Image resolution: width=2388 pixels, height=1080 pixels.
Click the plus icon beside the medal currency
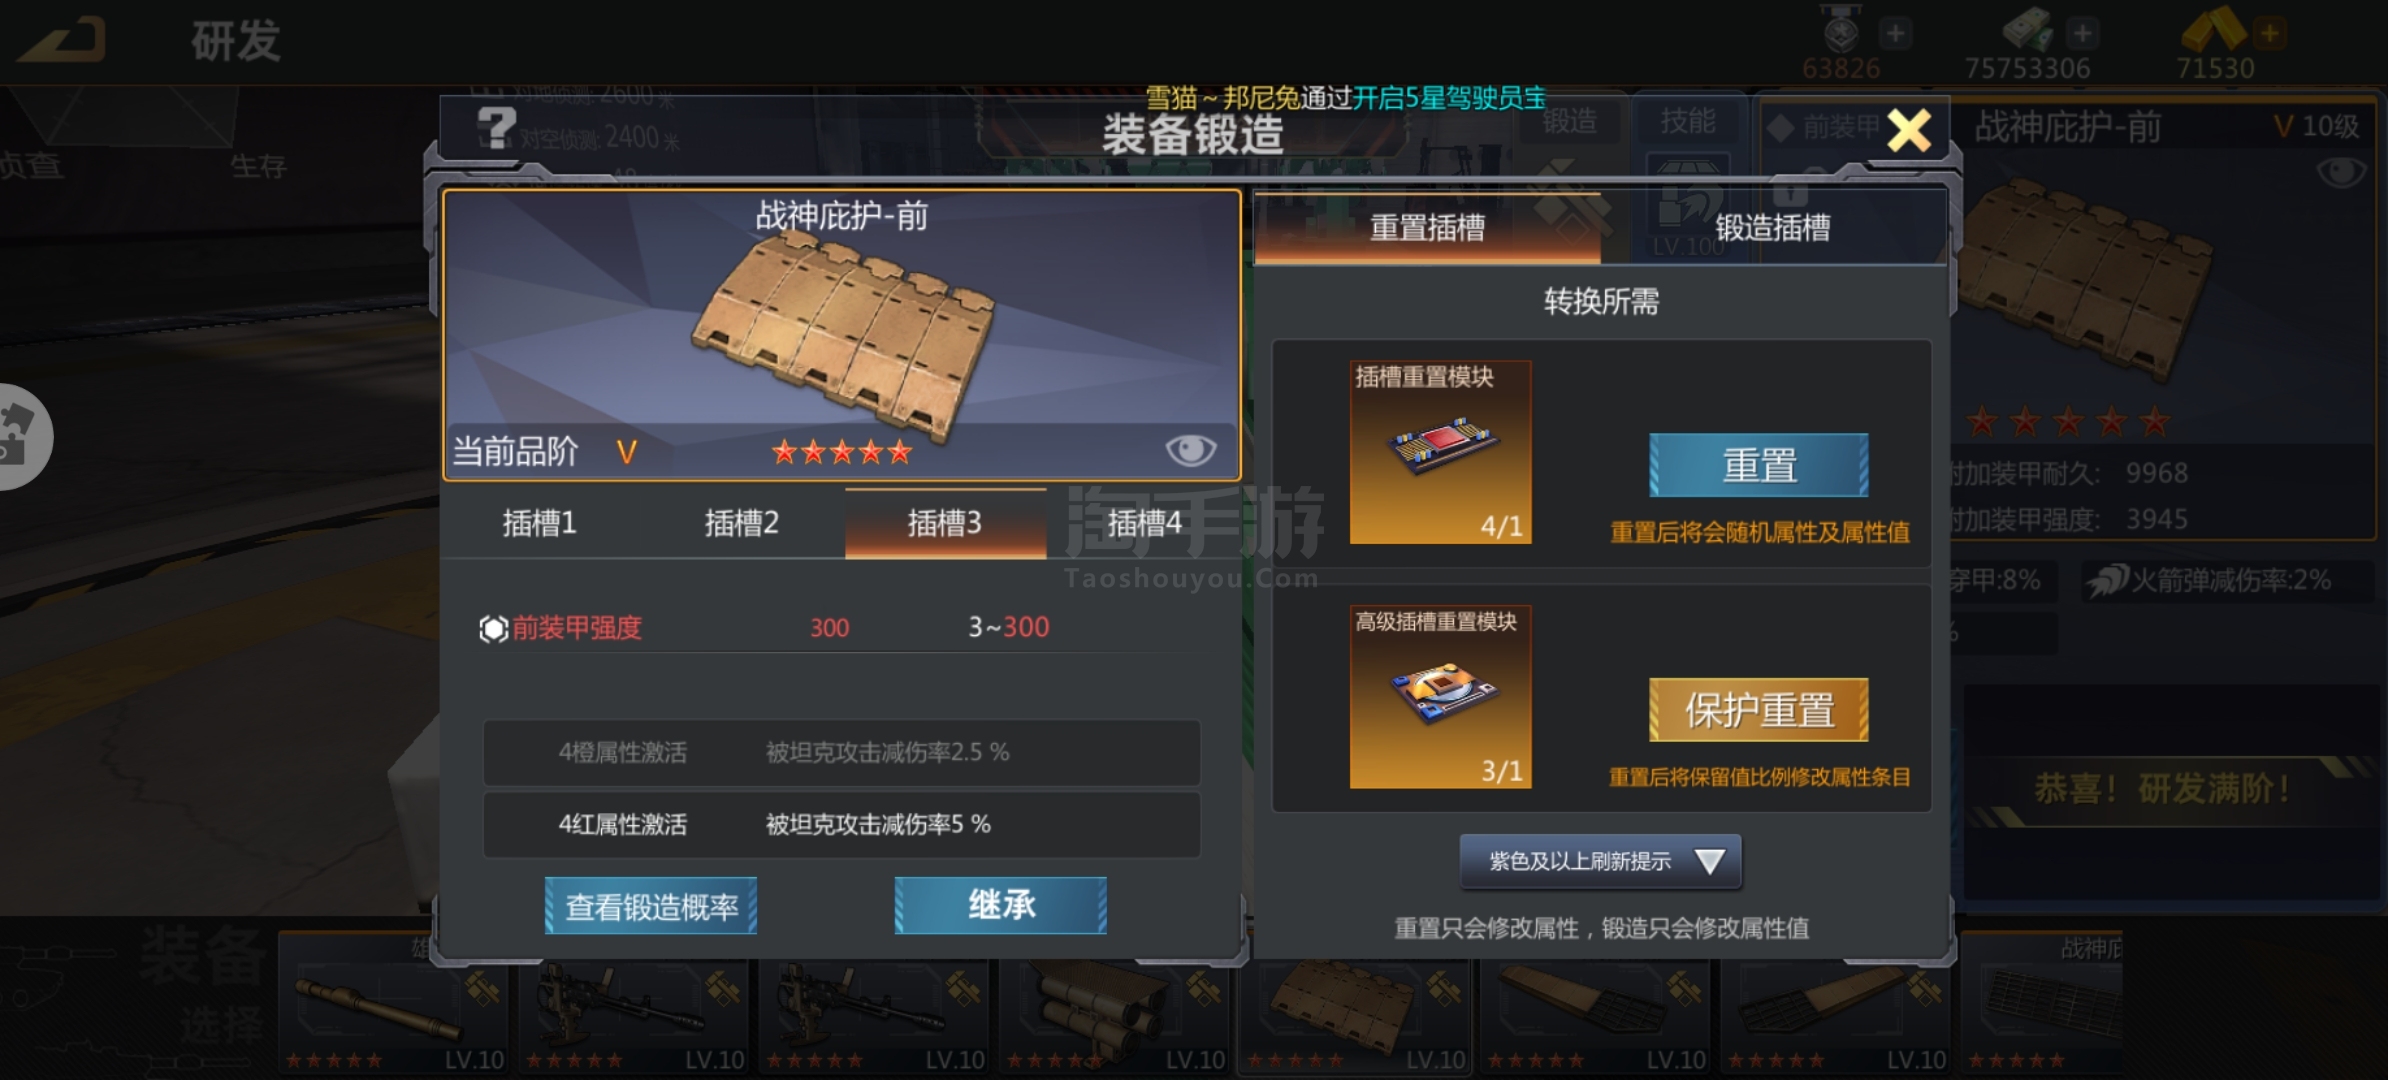[1895, 33]
